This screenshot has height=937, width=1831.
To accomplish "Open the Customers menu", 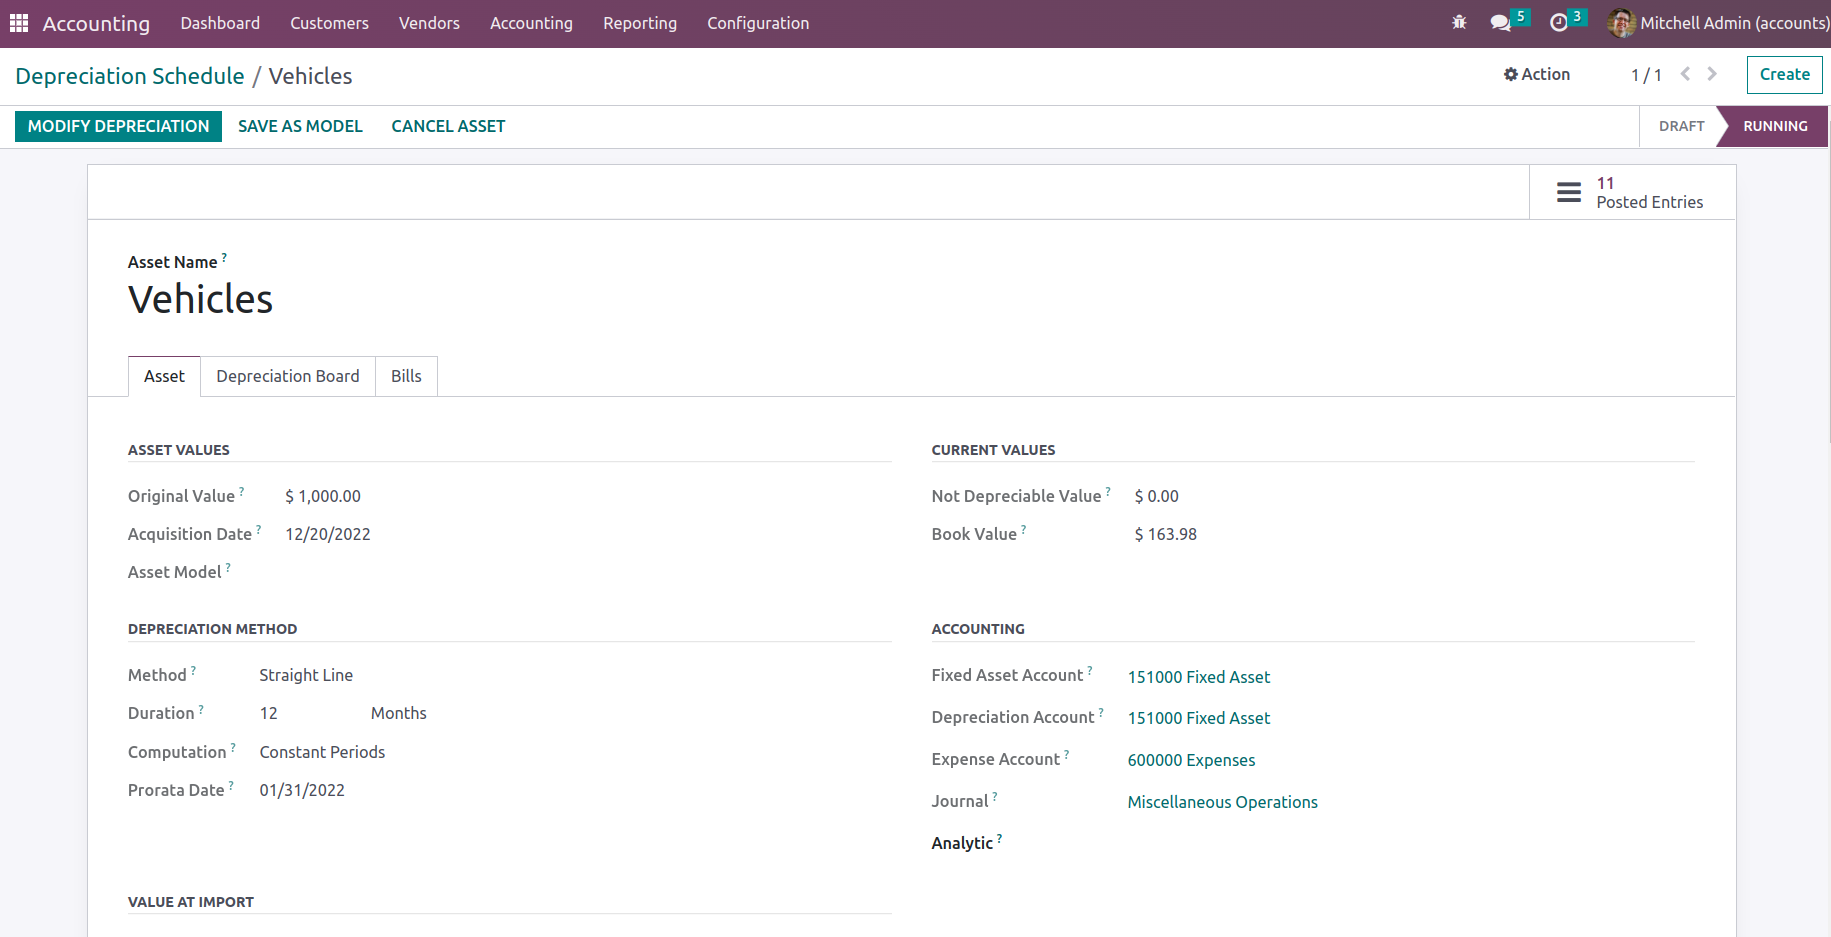I will [x=329, y=23].
